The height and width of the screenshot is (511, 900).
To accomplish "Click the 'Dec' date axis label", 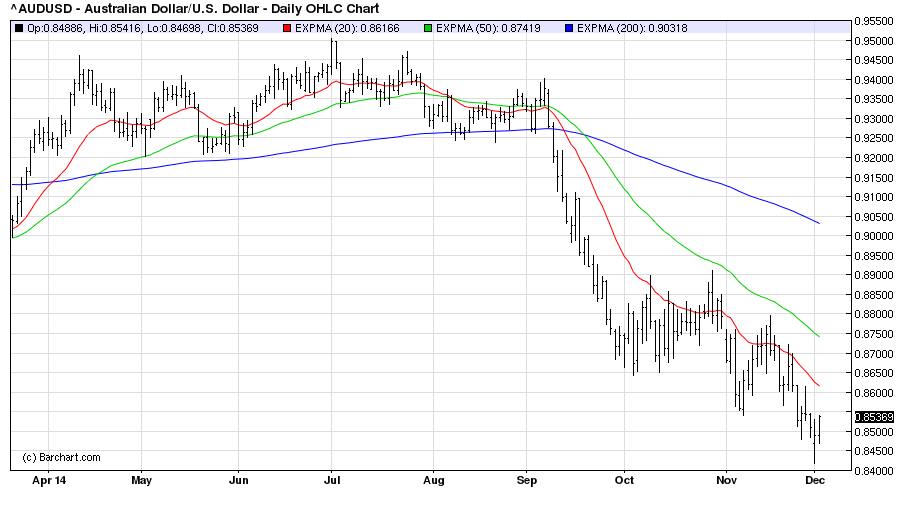I will point(814,480).
